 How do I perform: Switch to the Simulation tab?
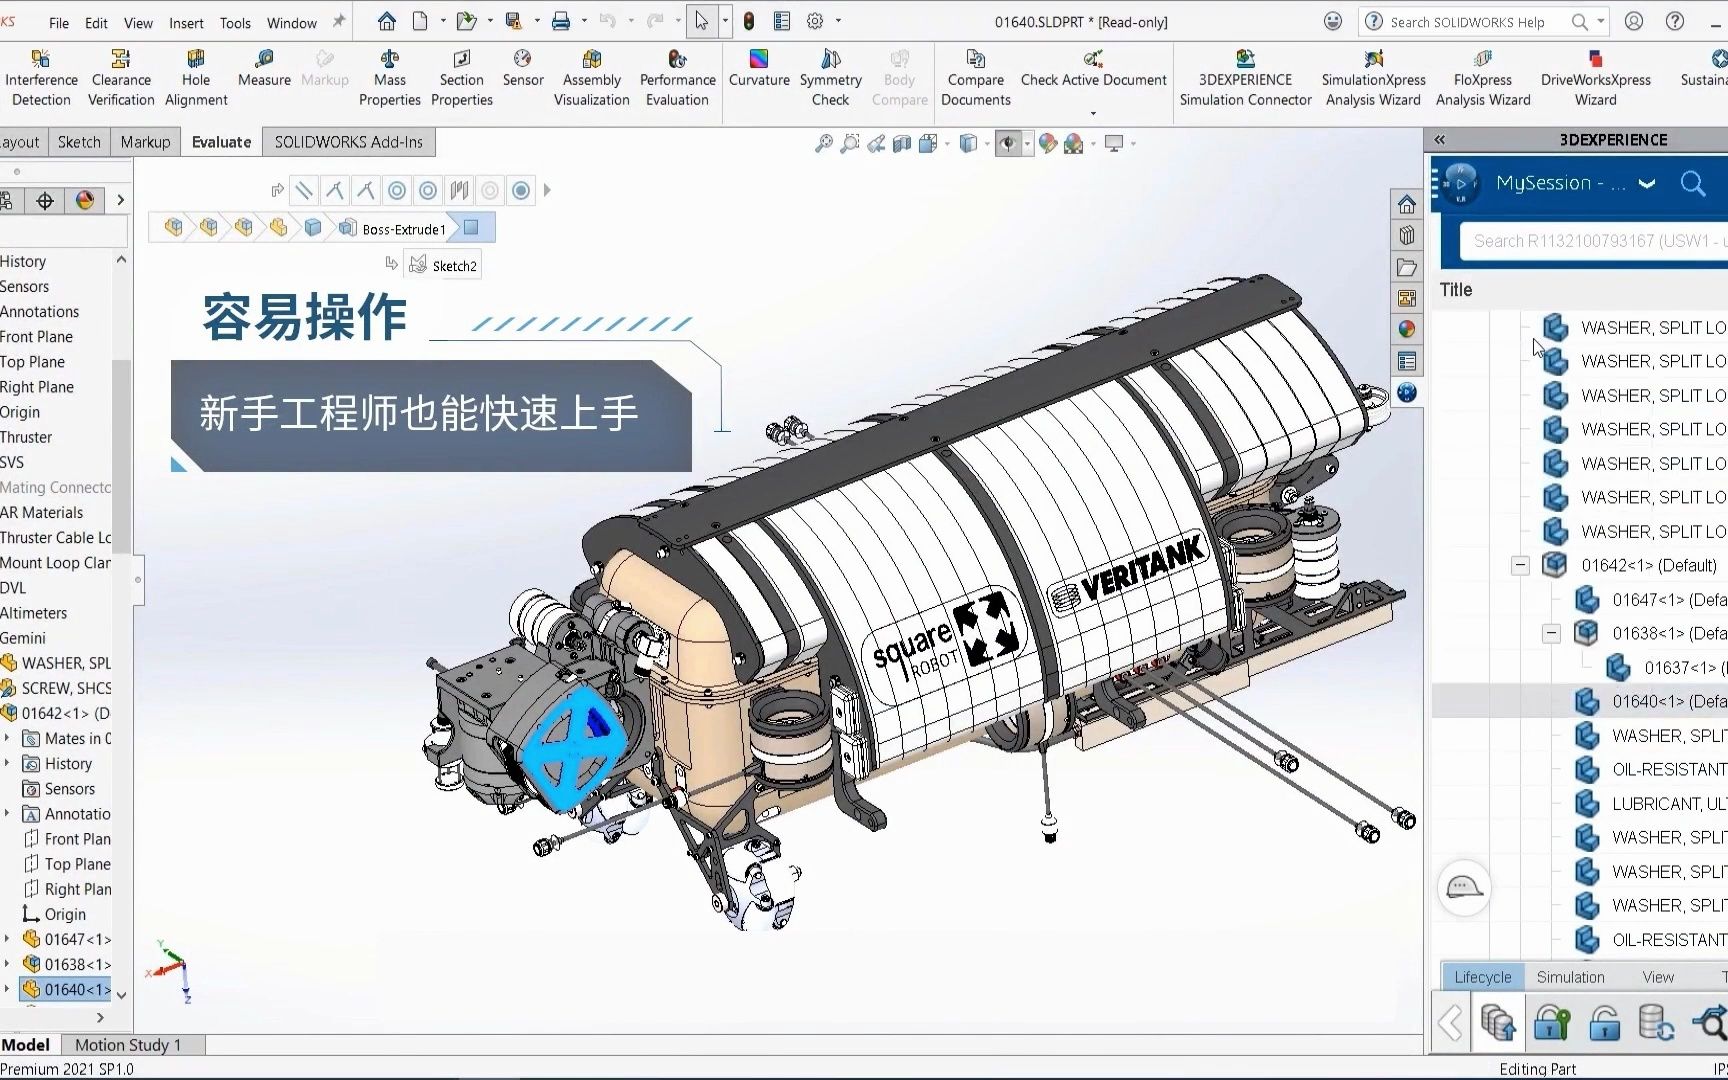point(1571,977)
